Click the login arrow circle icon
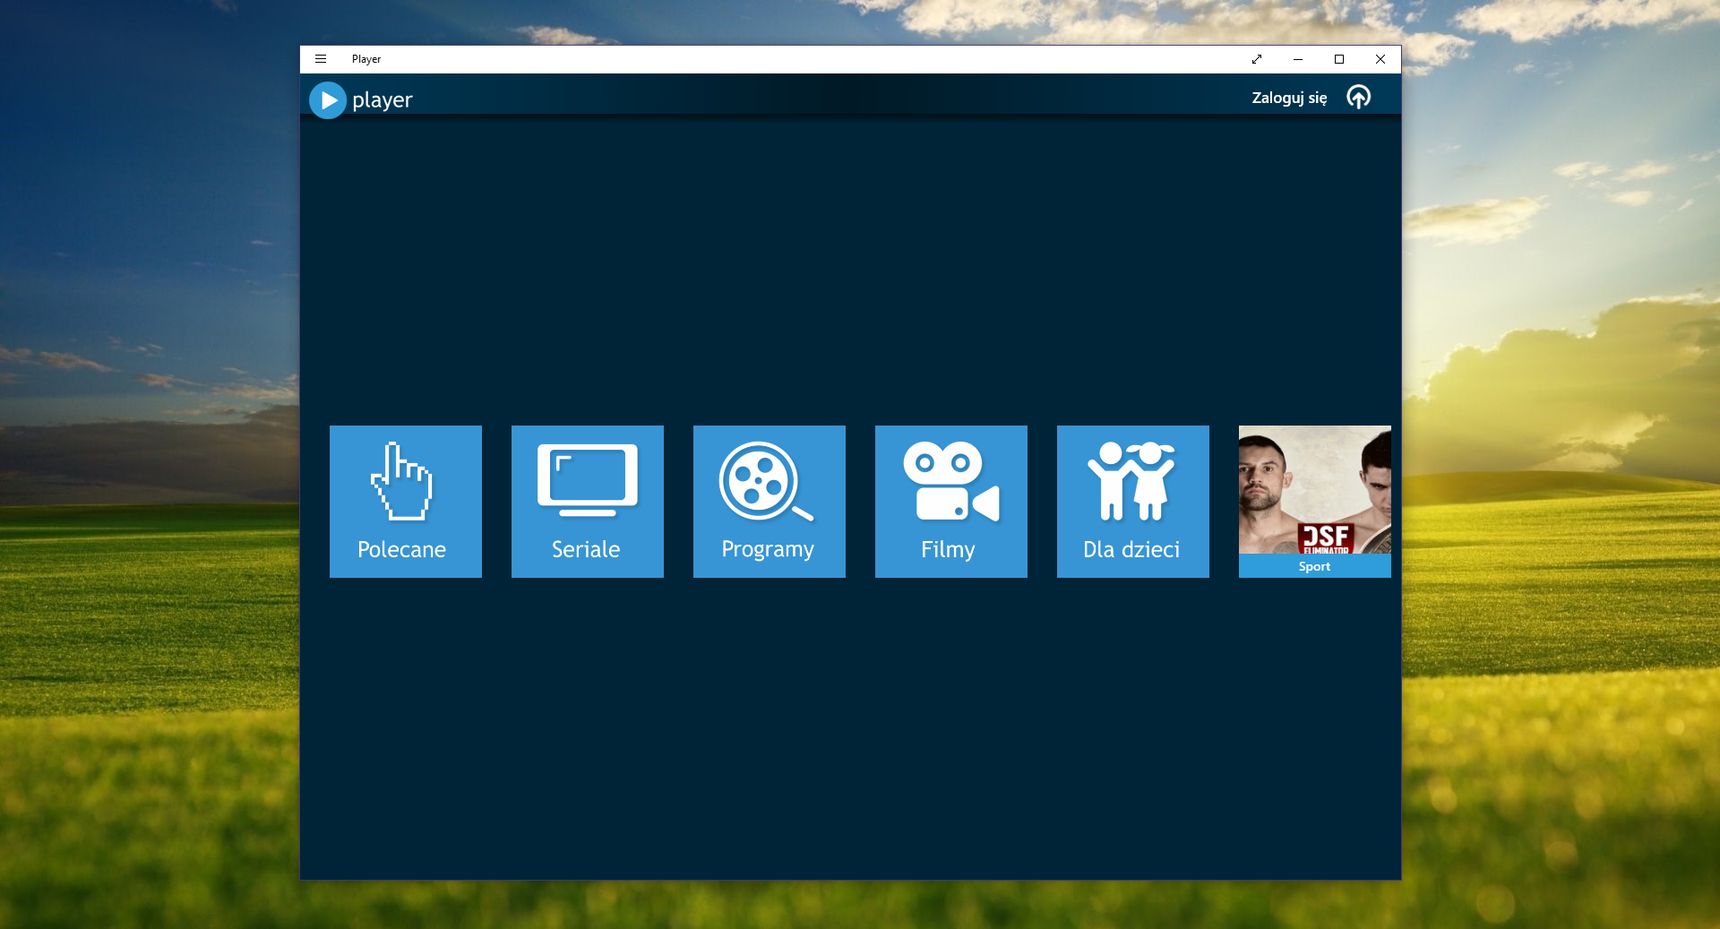The height and width of the screenshot is (929, 1720). coord(1358,97)
